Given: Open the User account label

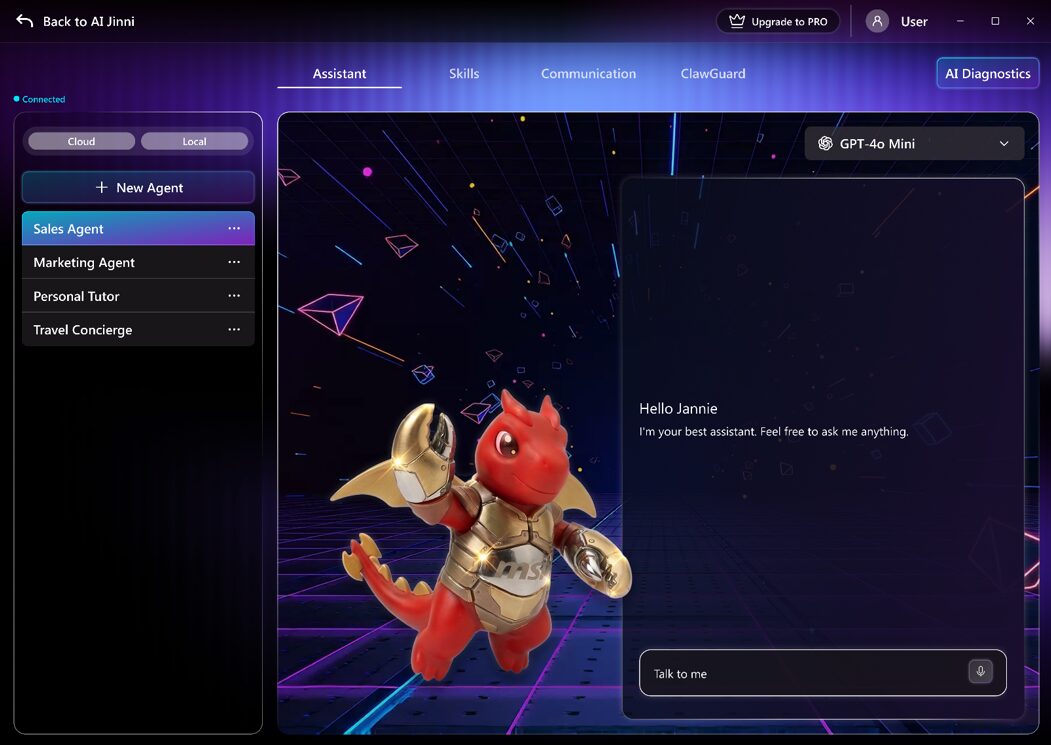Looking at the screenshot, I should coord(914,22).
